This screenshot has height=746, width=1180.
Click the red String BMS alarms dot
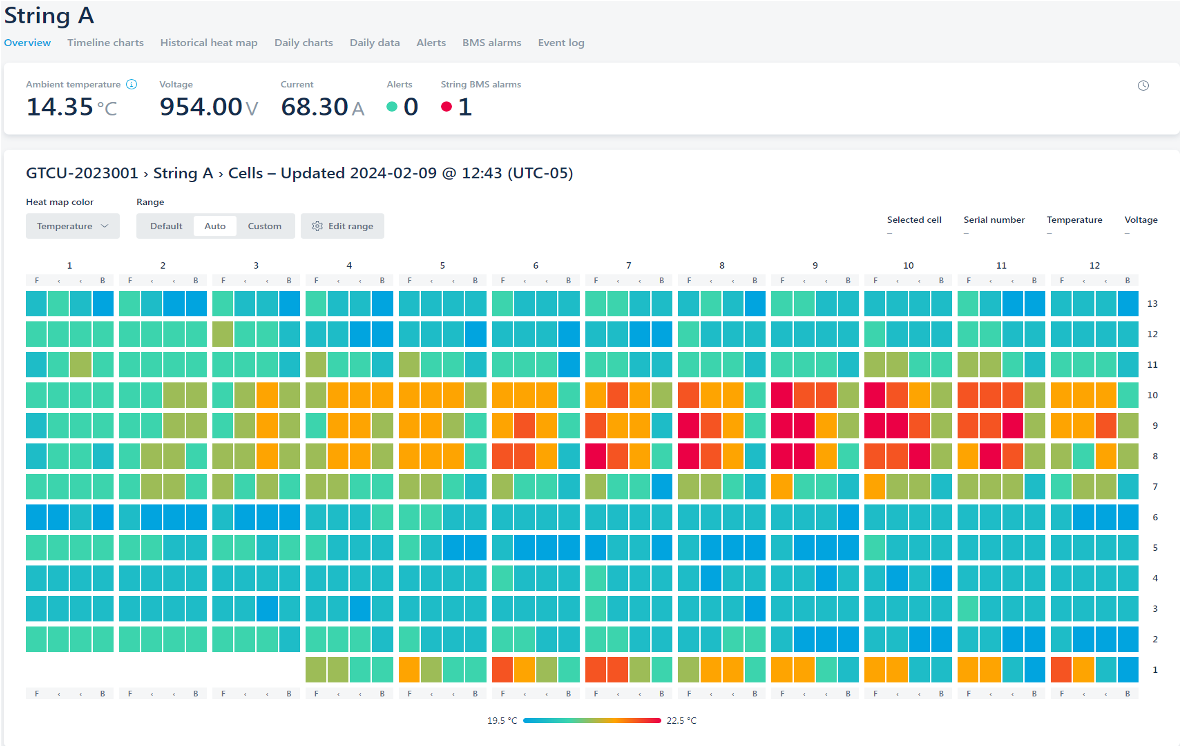[446, 107]
